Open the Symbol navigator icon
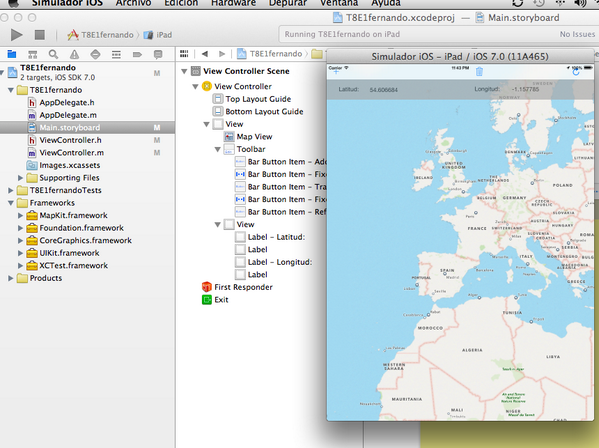 [x=33, y=54]
